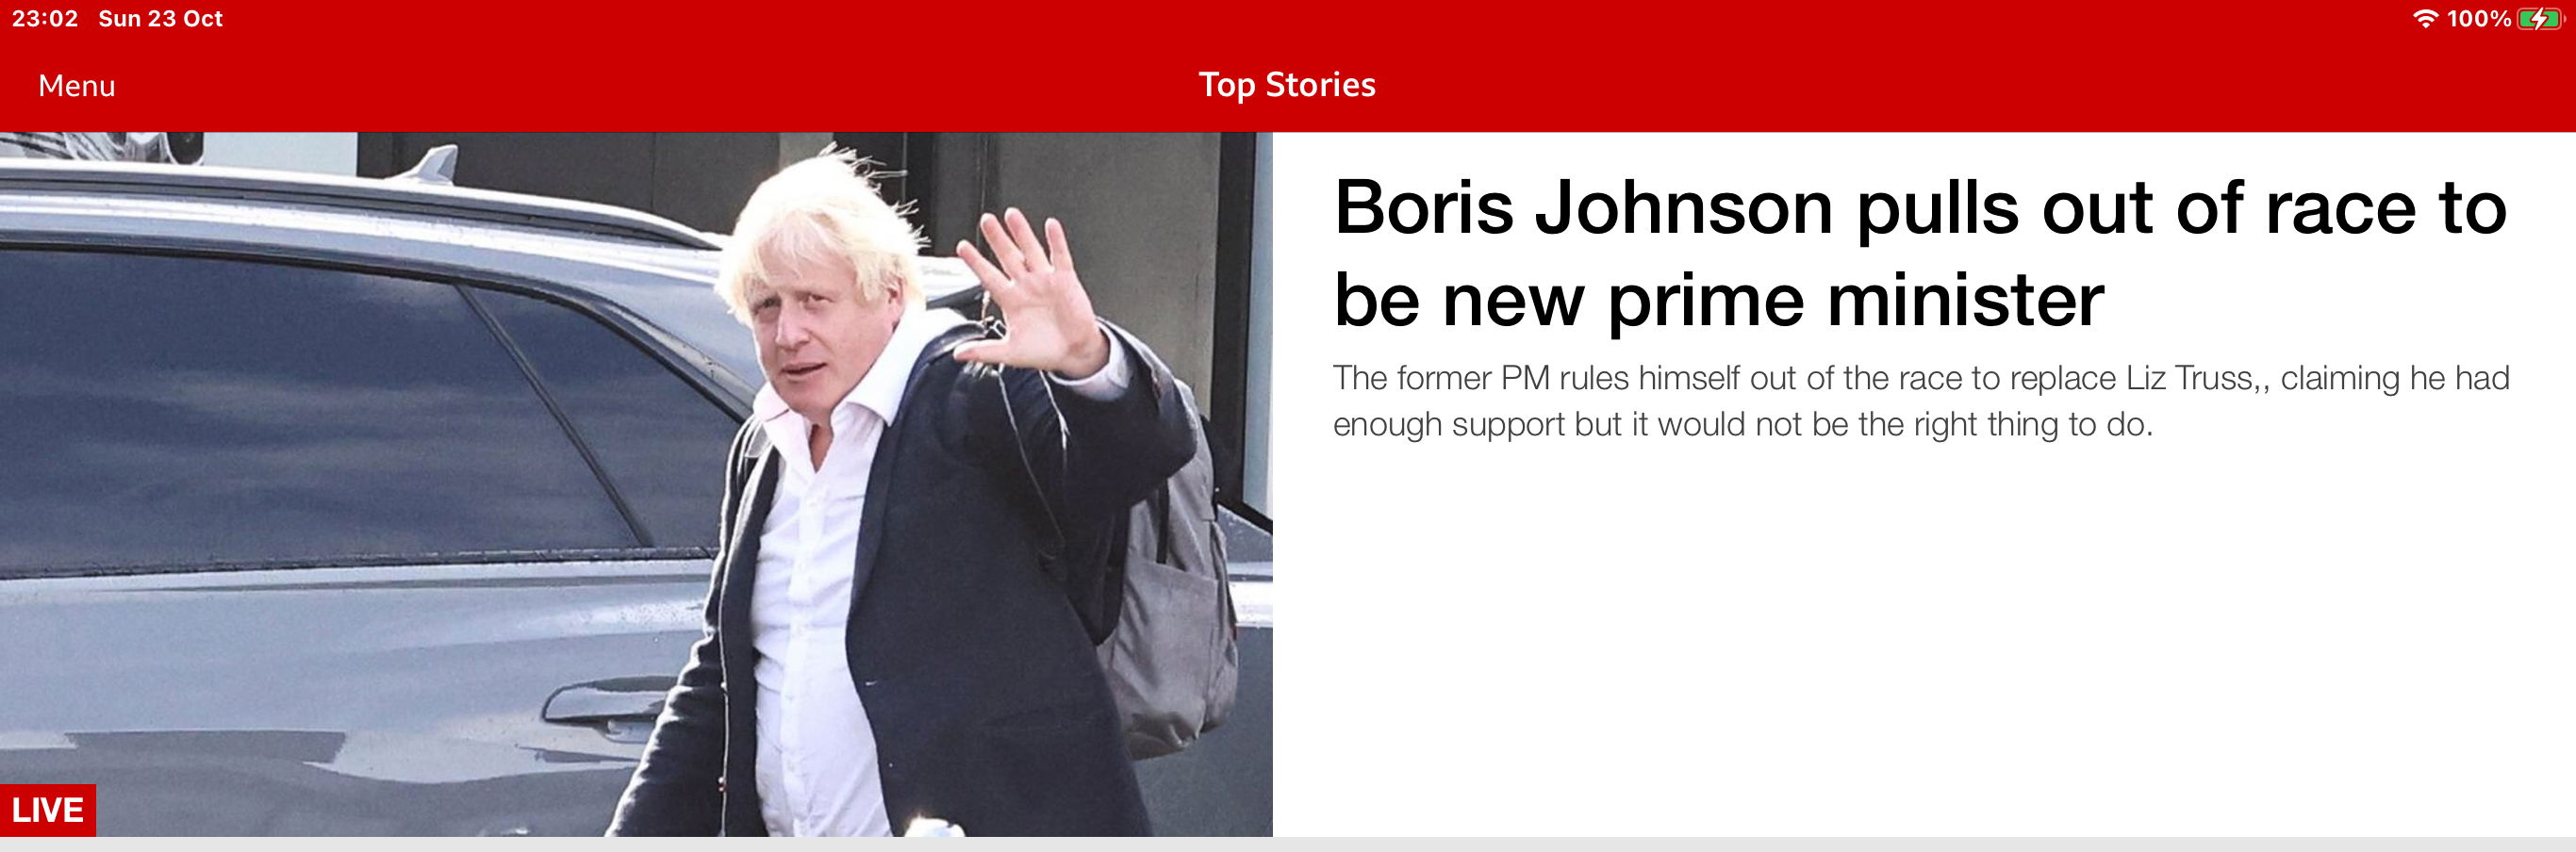Tap the Sun 23 Oct date
2576x852 pixels.
coord(160,18)
